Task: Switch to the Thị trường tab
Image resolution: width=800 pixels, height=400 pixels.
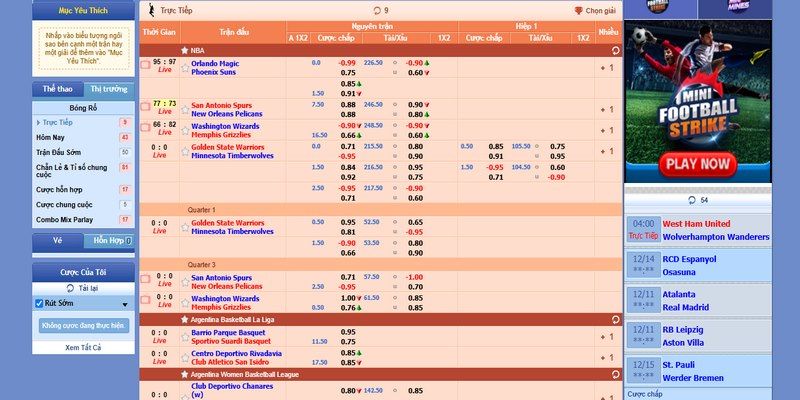Action: 109,89
